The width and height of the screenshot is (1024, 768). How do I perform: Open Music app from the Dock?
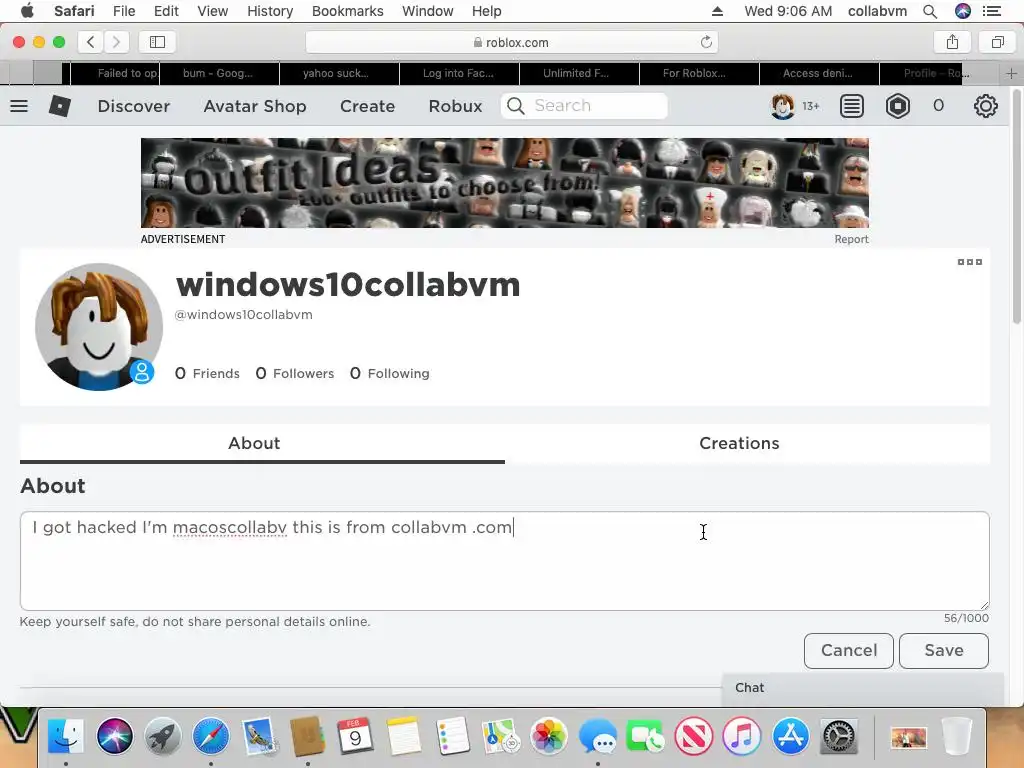click(741, 736)
